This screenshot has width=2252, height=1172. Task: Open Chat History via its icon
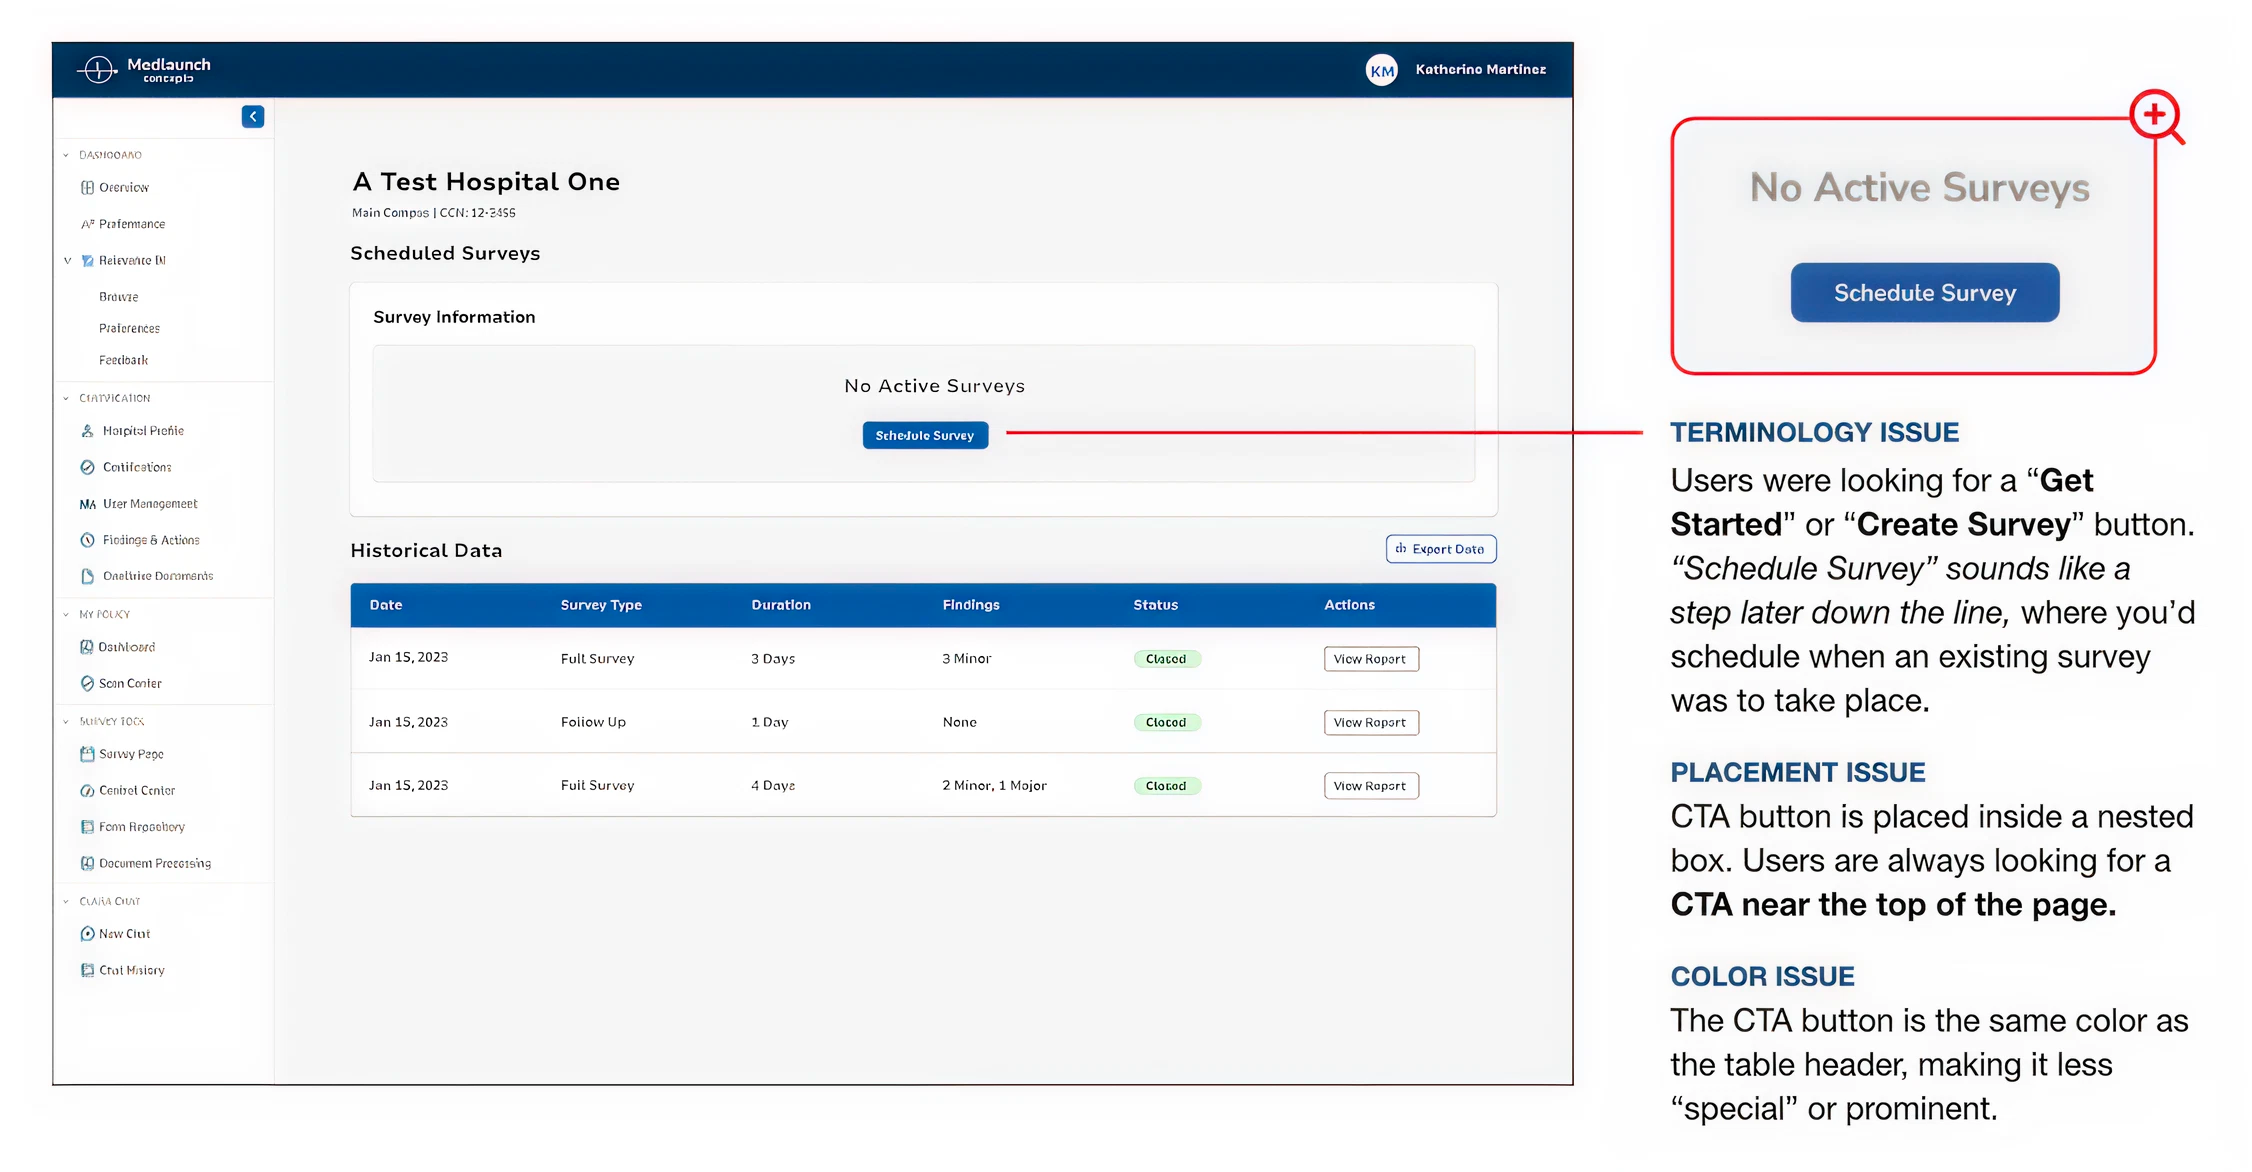[x=87, y=970]
